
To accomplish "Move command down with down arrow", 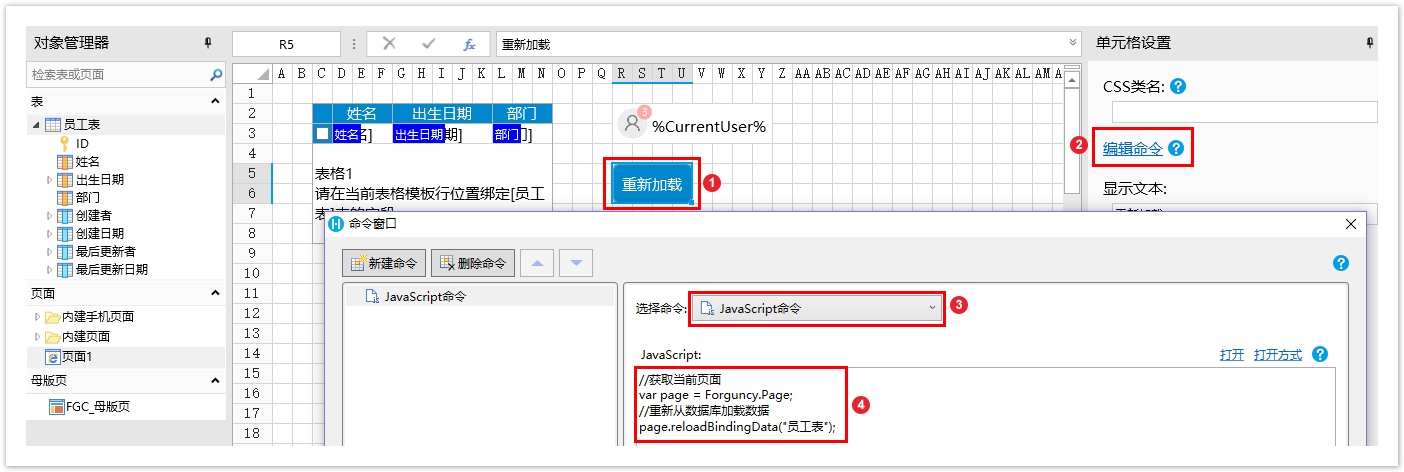I will coord(575,263).
